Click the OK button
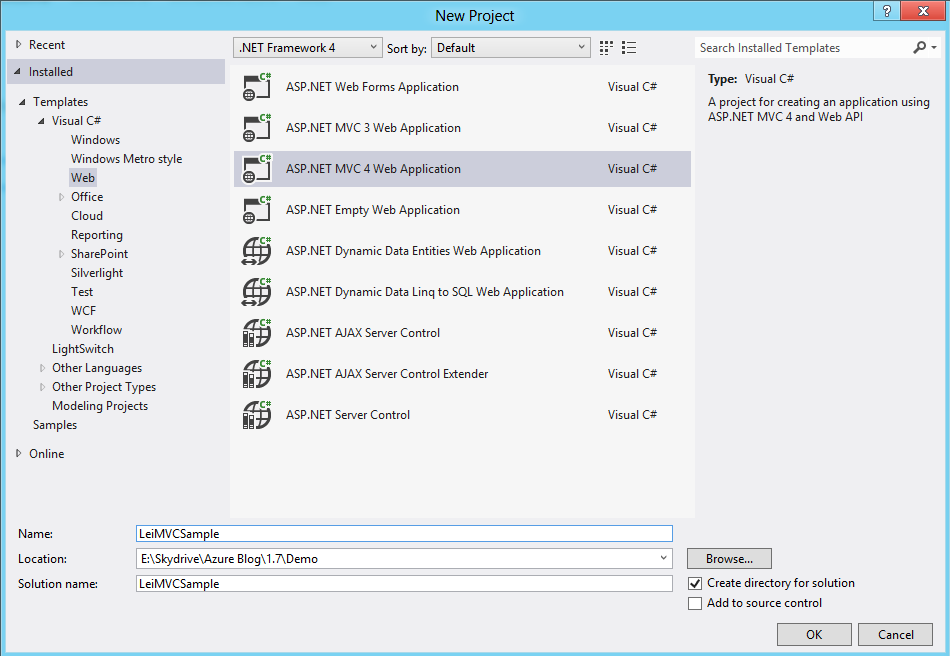The image size is (950, 656). point(814,634)
